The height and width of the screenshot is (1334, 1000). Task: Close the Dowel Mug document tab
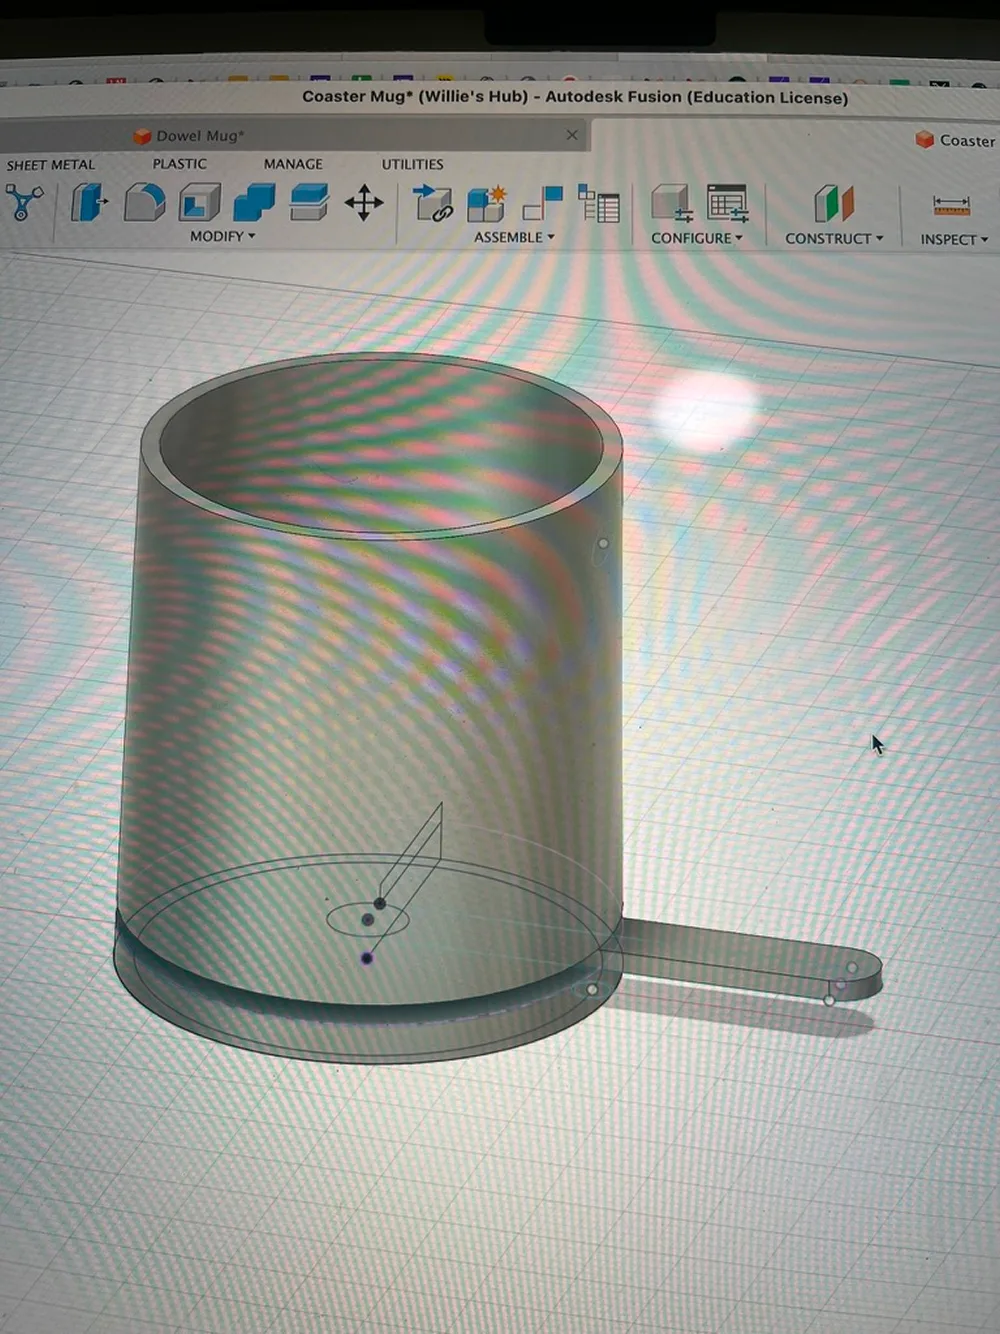coord(572,135)
